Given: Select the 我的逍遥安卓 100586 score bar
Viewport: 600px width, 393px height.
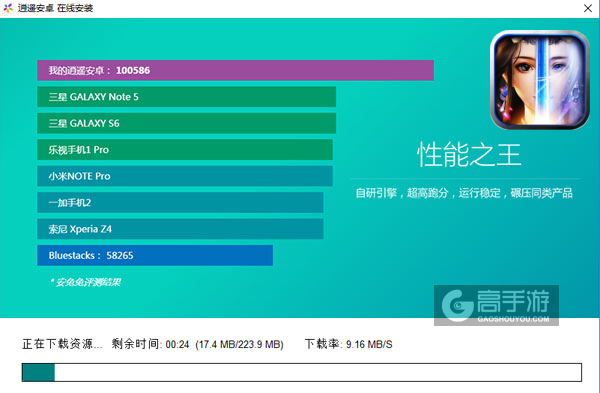Looking at the screenshot, I should (x=235, y=70).
